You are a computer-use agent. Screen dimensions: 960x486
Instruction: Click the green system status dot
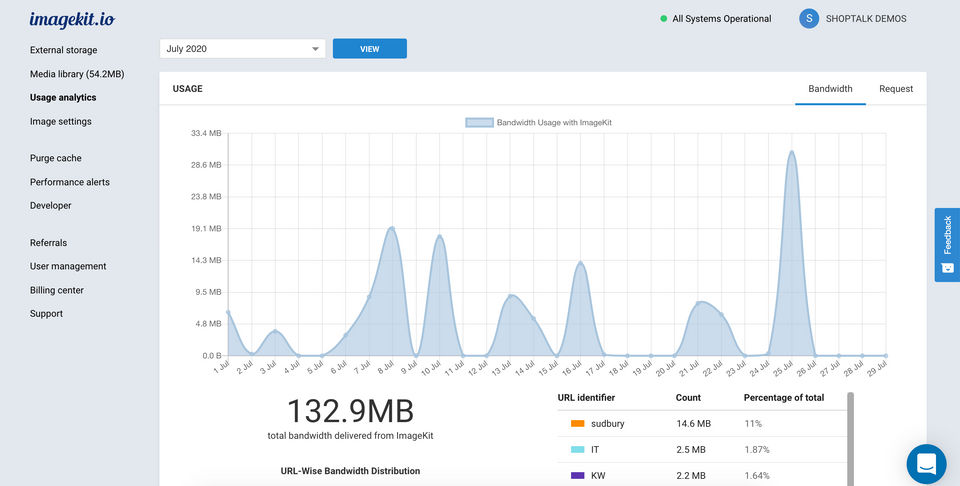663,19
